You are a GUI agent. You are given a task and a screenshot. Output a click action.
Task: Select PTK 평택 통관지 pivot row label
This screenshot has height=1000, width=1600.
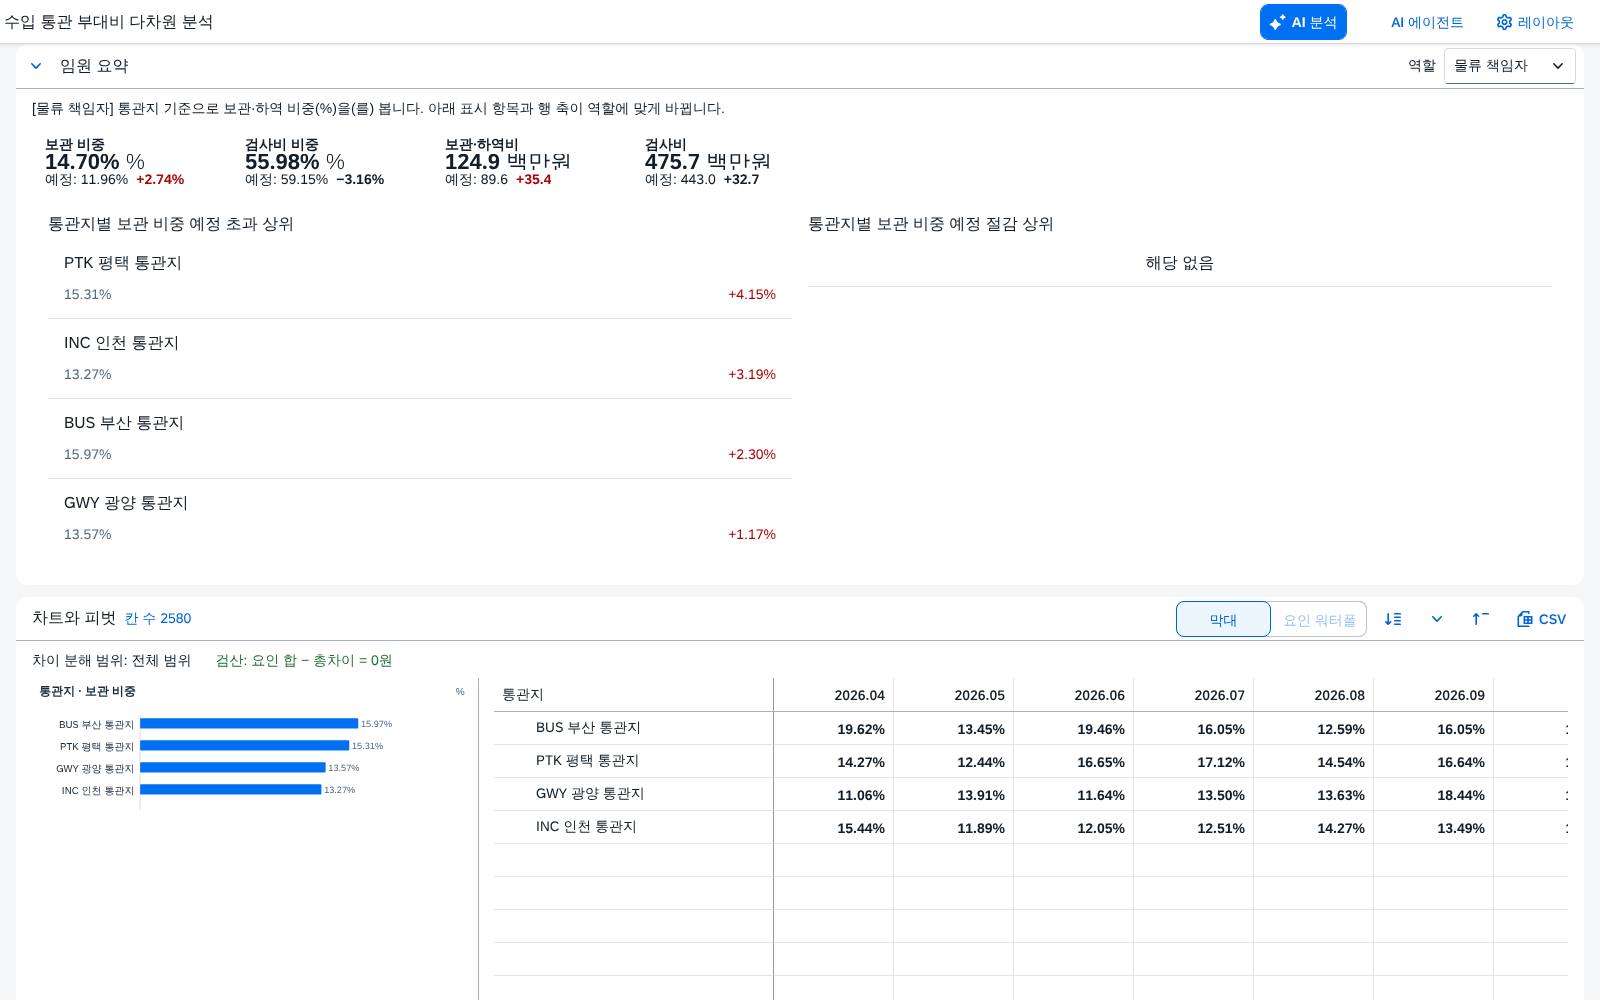tap(587, 761)
